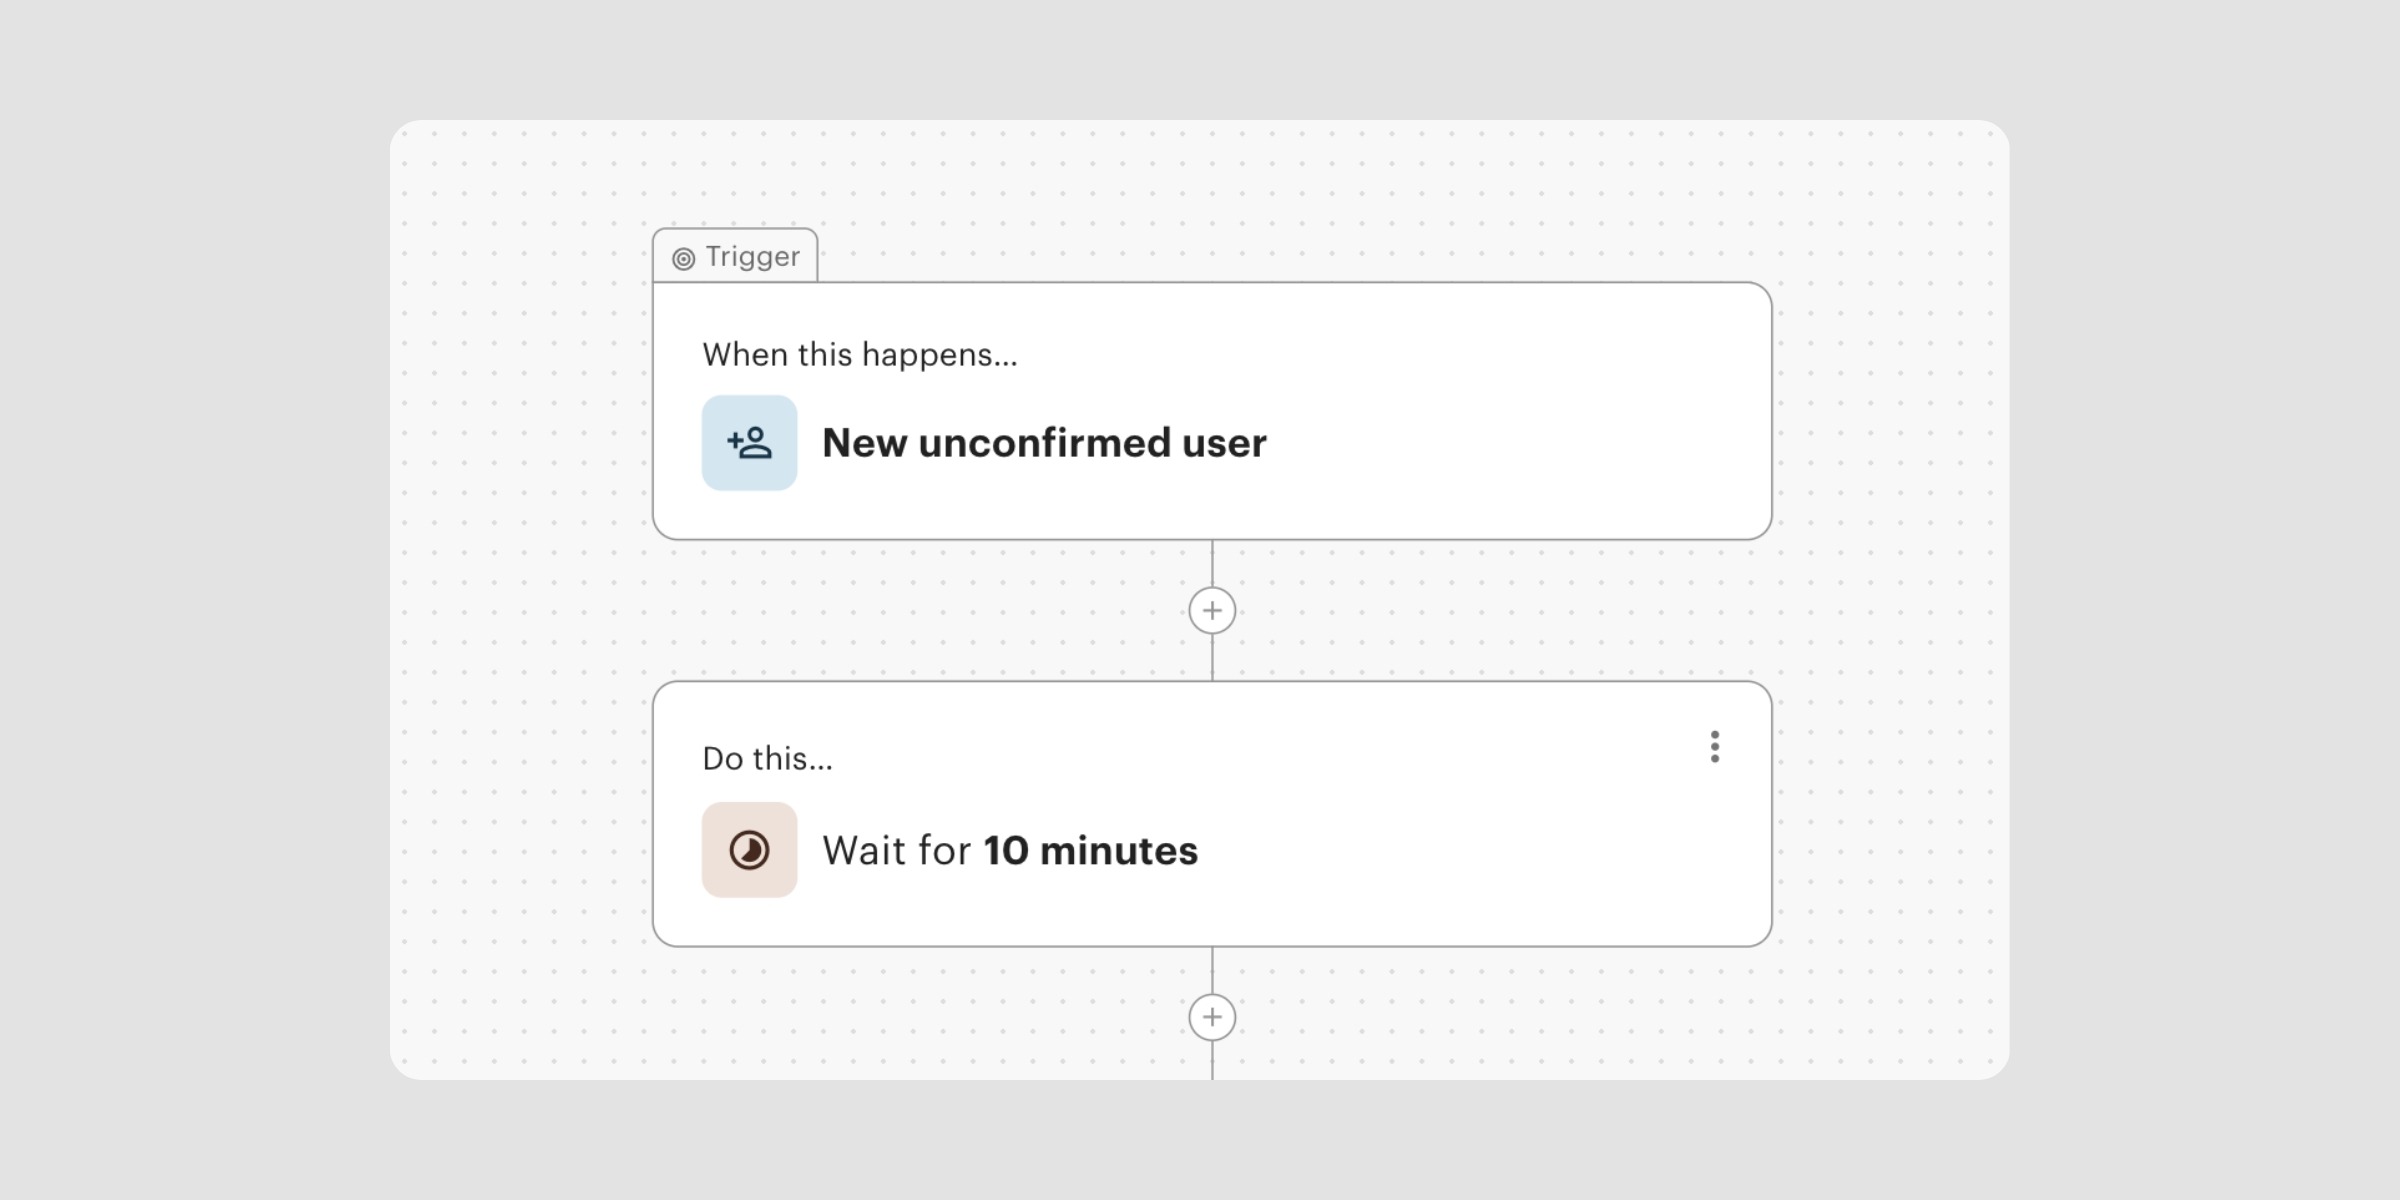Open the three-dot menu on wait step

1715,747
